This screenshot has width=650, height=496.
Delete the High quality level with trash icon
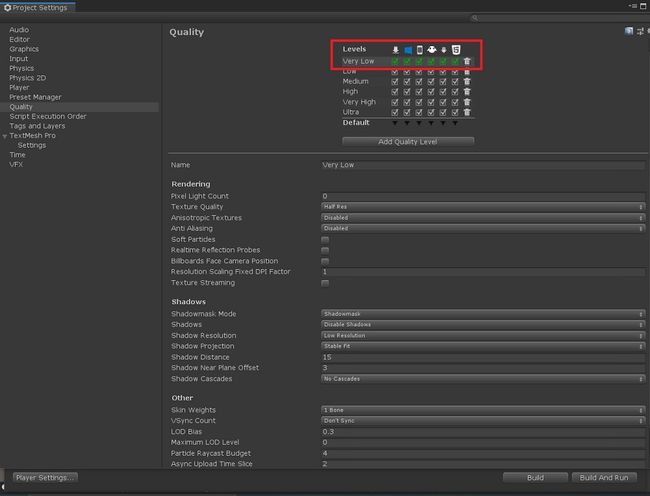(x=467, y=92)
